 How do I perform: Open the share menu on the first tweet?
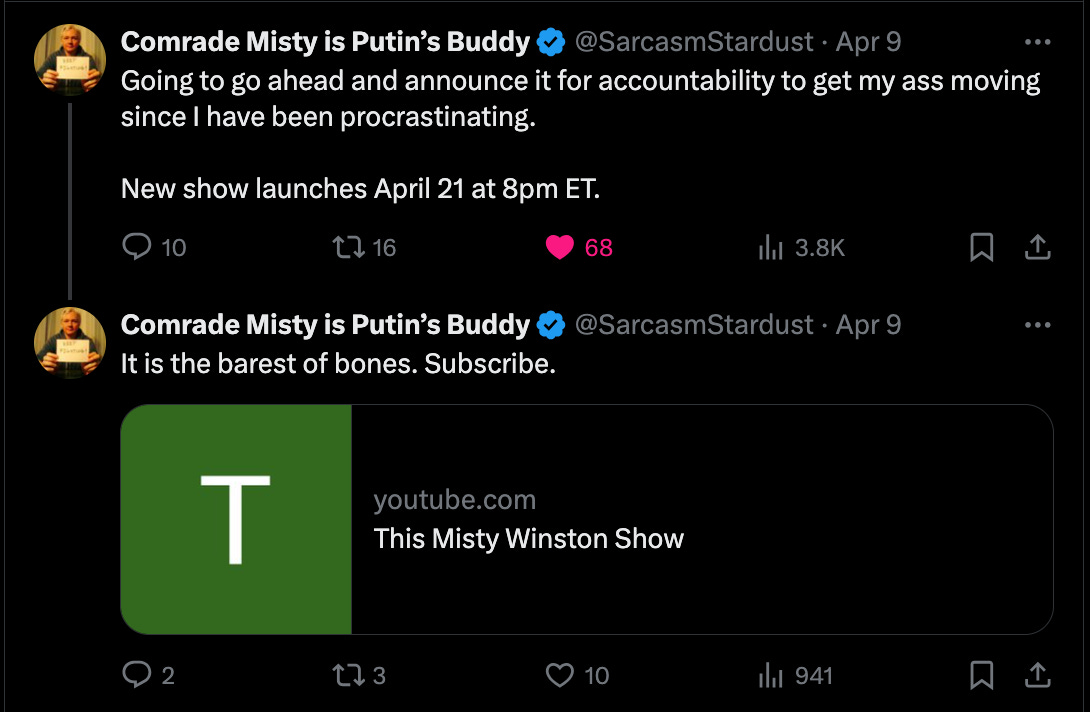click(1037, 247)
